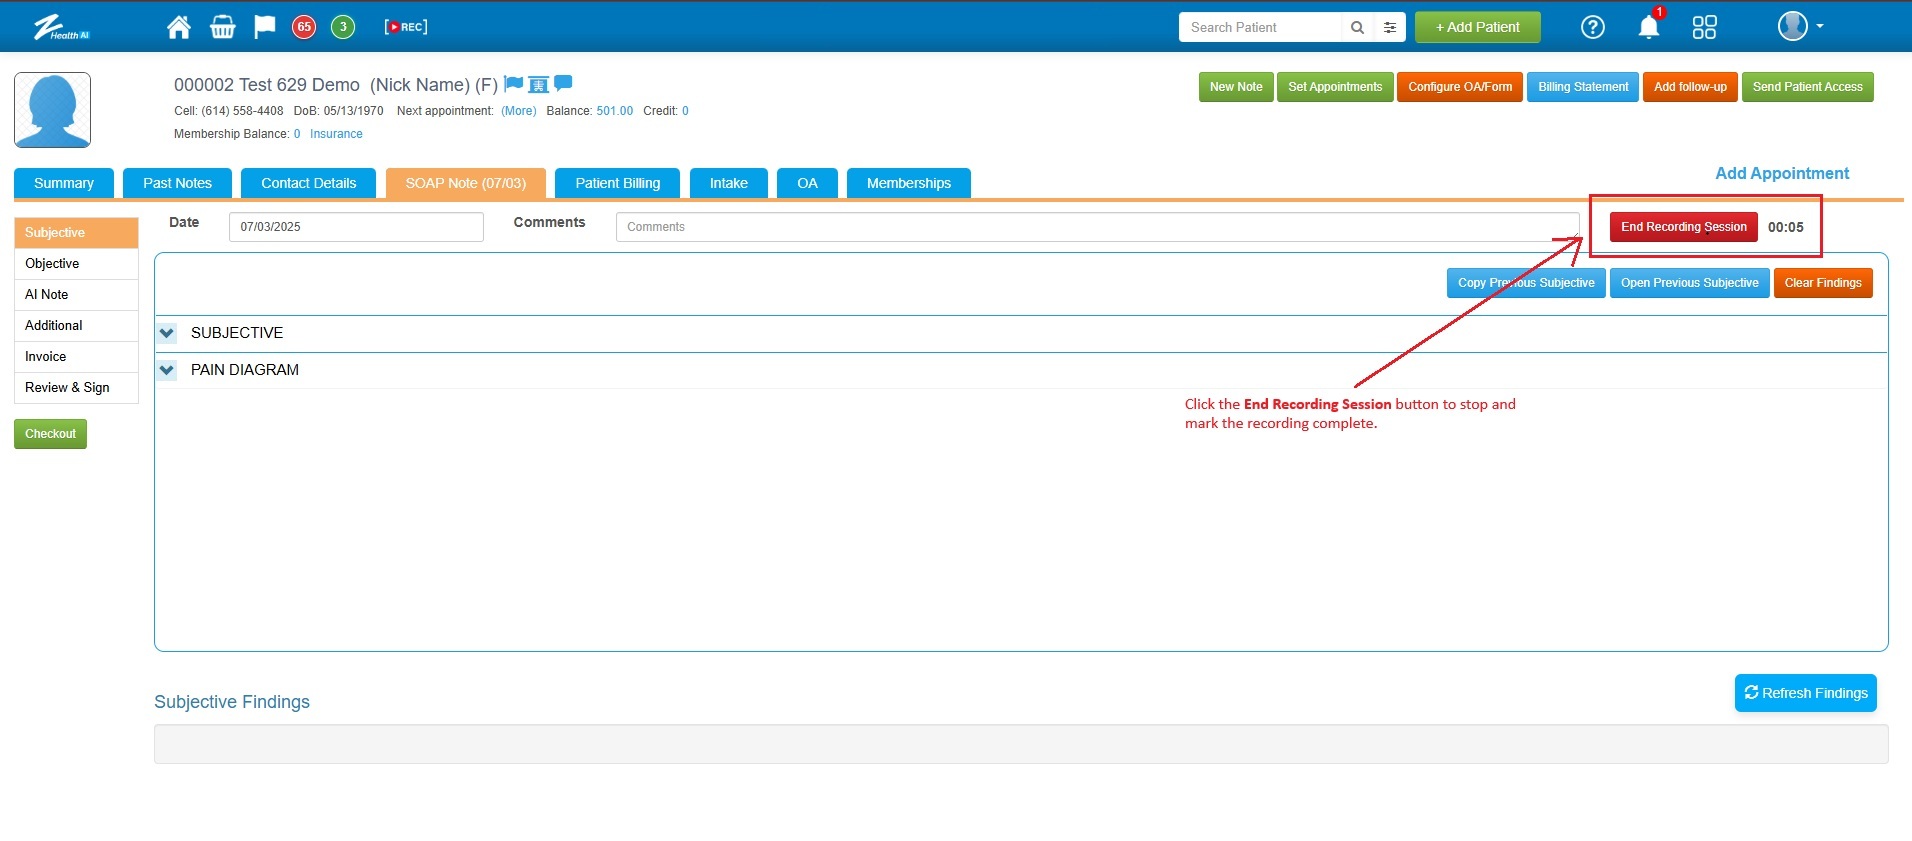Open the Insurance link
Image resolution: width=1912 pixels, height=841 pixels.
(x=336, y=134)
